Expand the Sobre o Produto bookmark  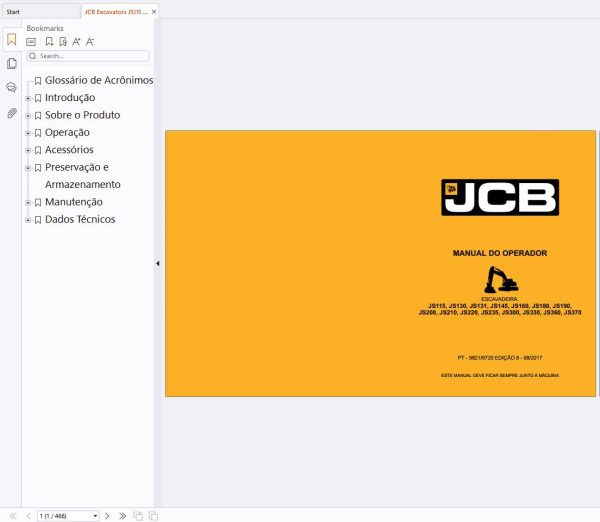[x=28, y=116]
